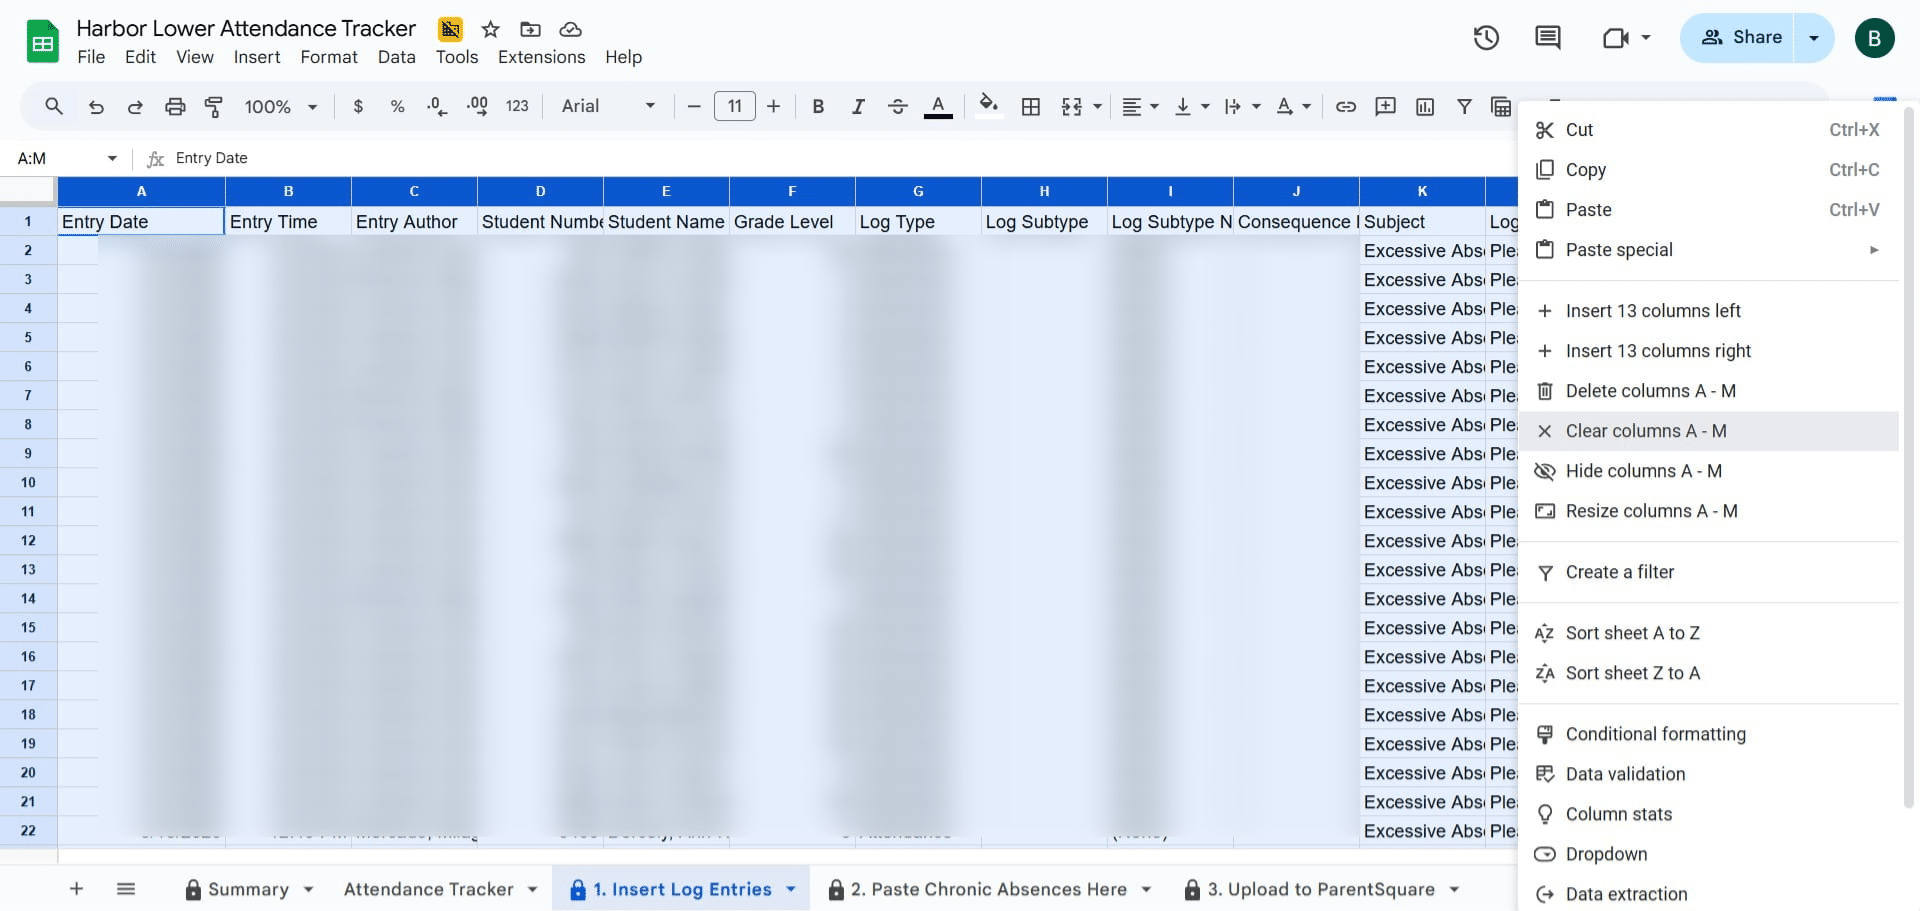Viewport: 1920px width, 911px height.
Task: Click the merge cells icon
Action: [x=1072, y=106]
